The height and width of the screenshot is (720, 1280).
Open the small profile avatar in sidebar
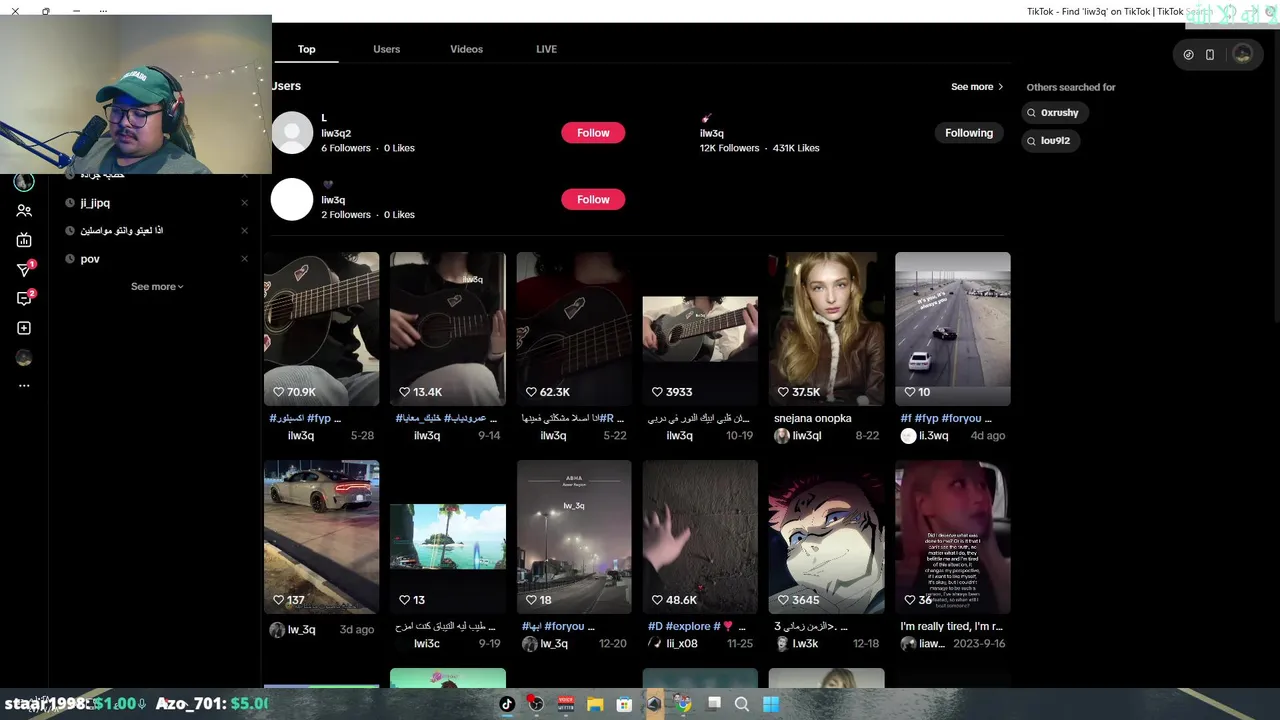(x=24, y=358)
